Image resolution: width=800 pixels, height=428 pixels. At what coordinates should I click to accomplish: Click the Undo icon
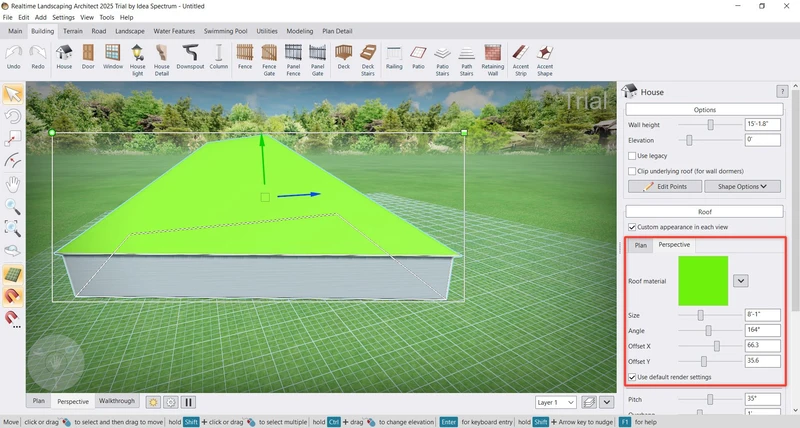pos(14,57)
